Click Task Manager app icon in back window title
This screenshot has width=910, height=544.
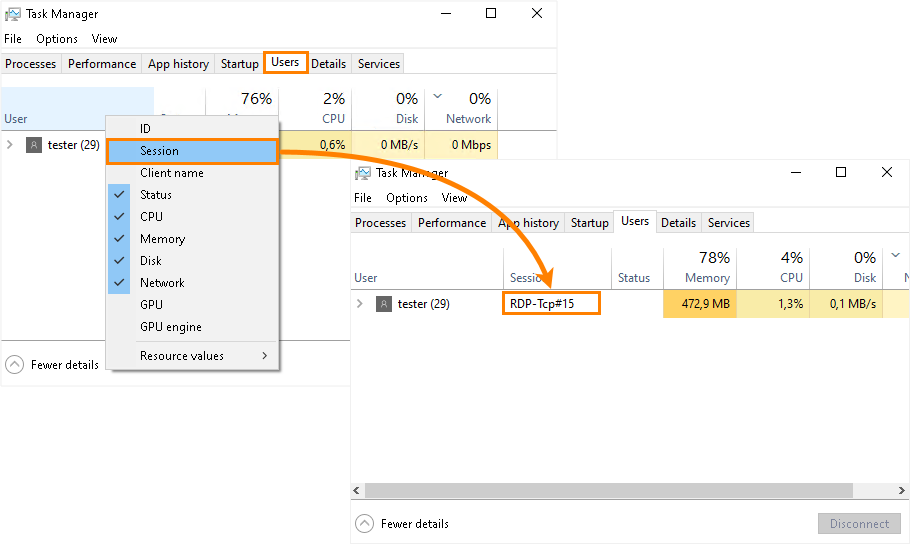coord(12,14)
